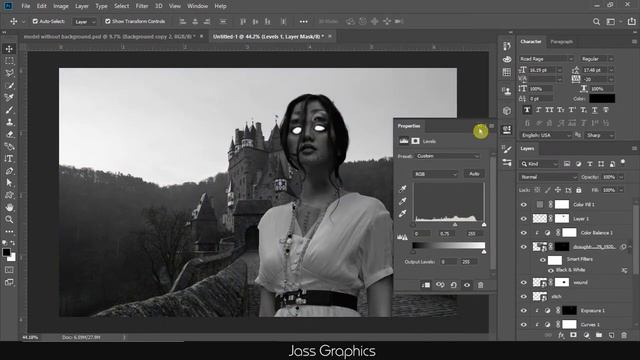
Task: Select the Clone Stamp tool
Action: (9, 122)
